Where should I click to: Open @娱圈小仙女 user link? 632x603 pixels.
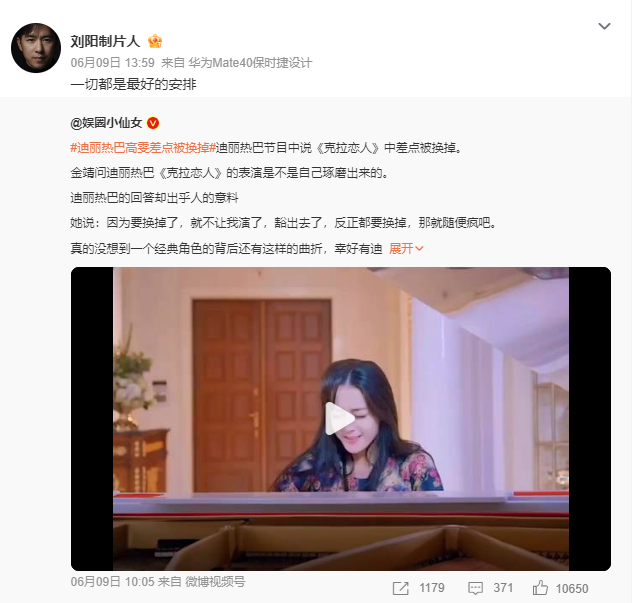coord(106,123)
